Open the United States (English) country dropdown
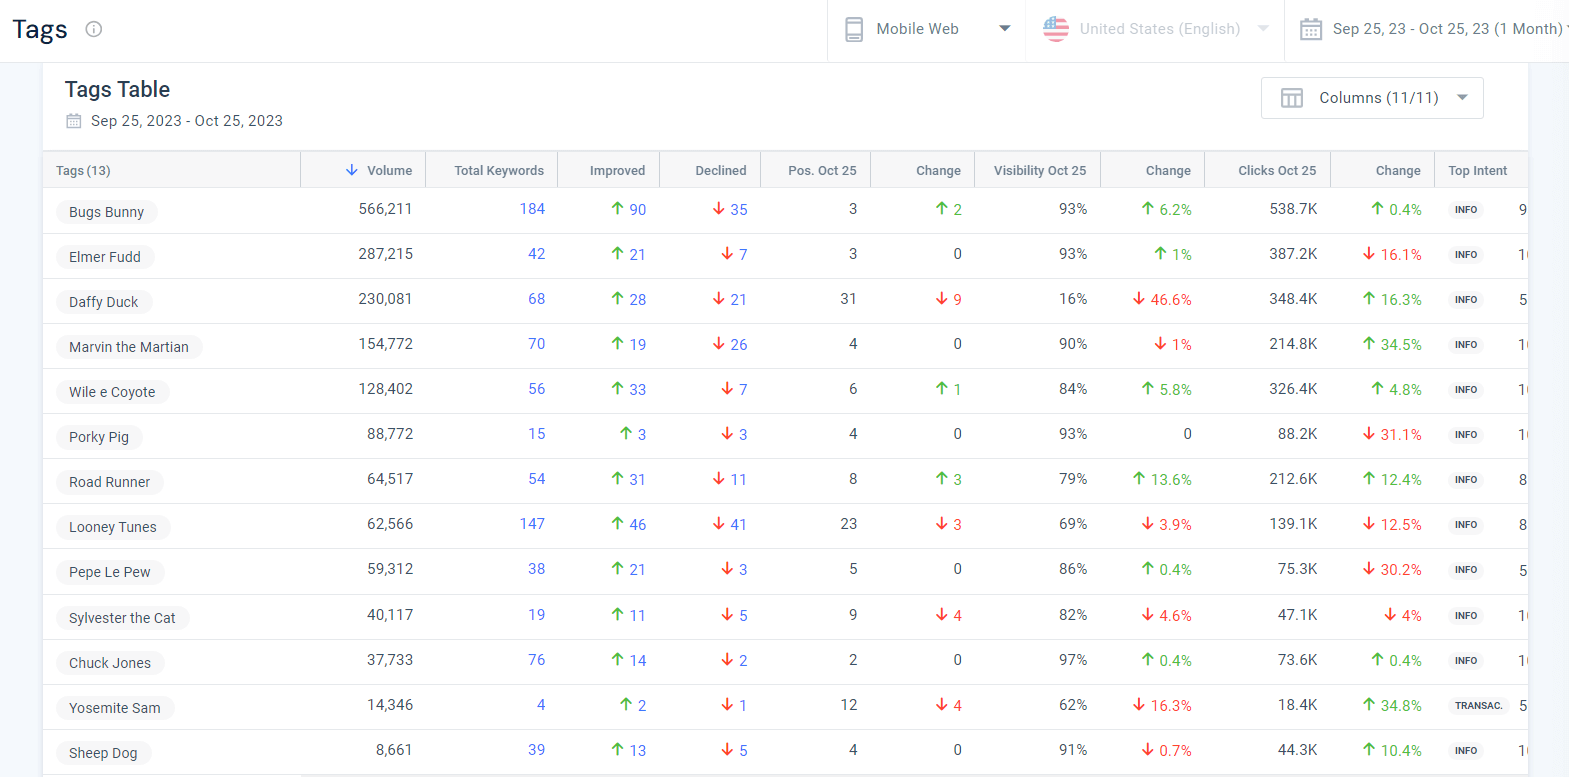This screenshot has height=777, width=1569. click(1155, 29)
